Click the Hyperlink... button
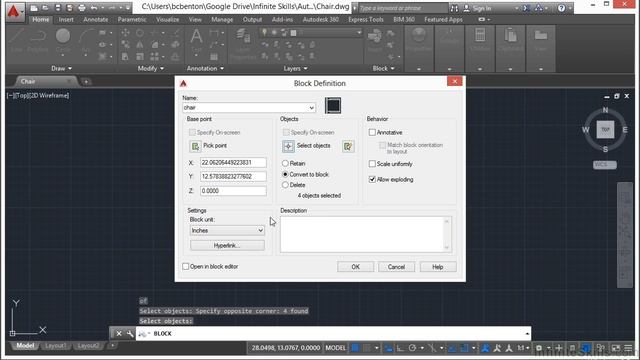 [227, 245]
